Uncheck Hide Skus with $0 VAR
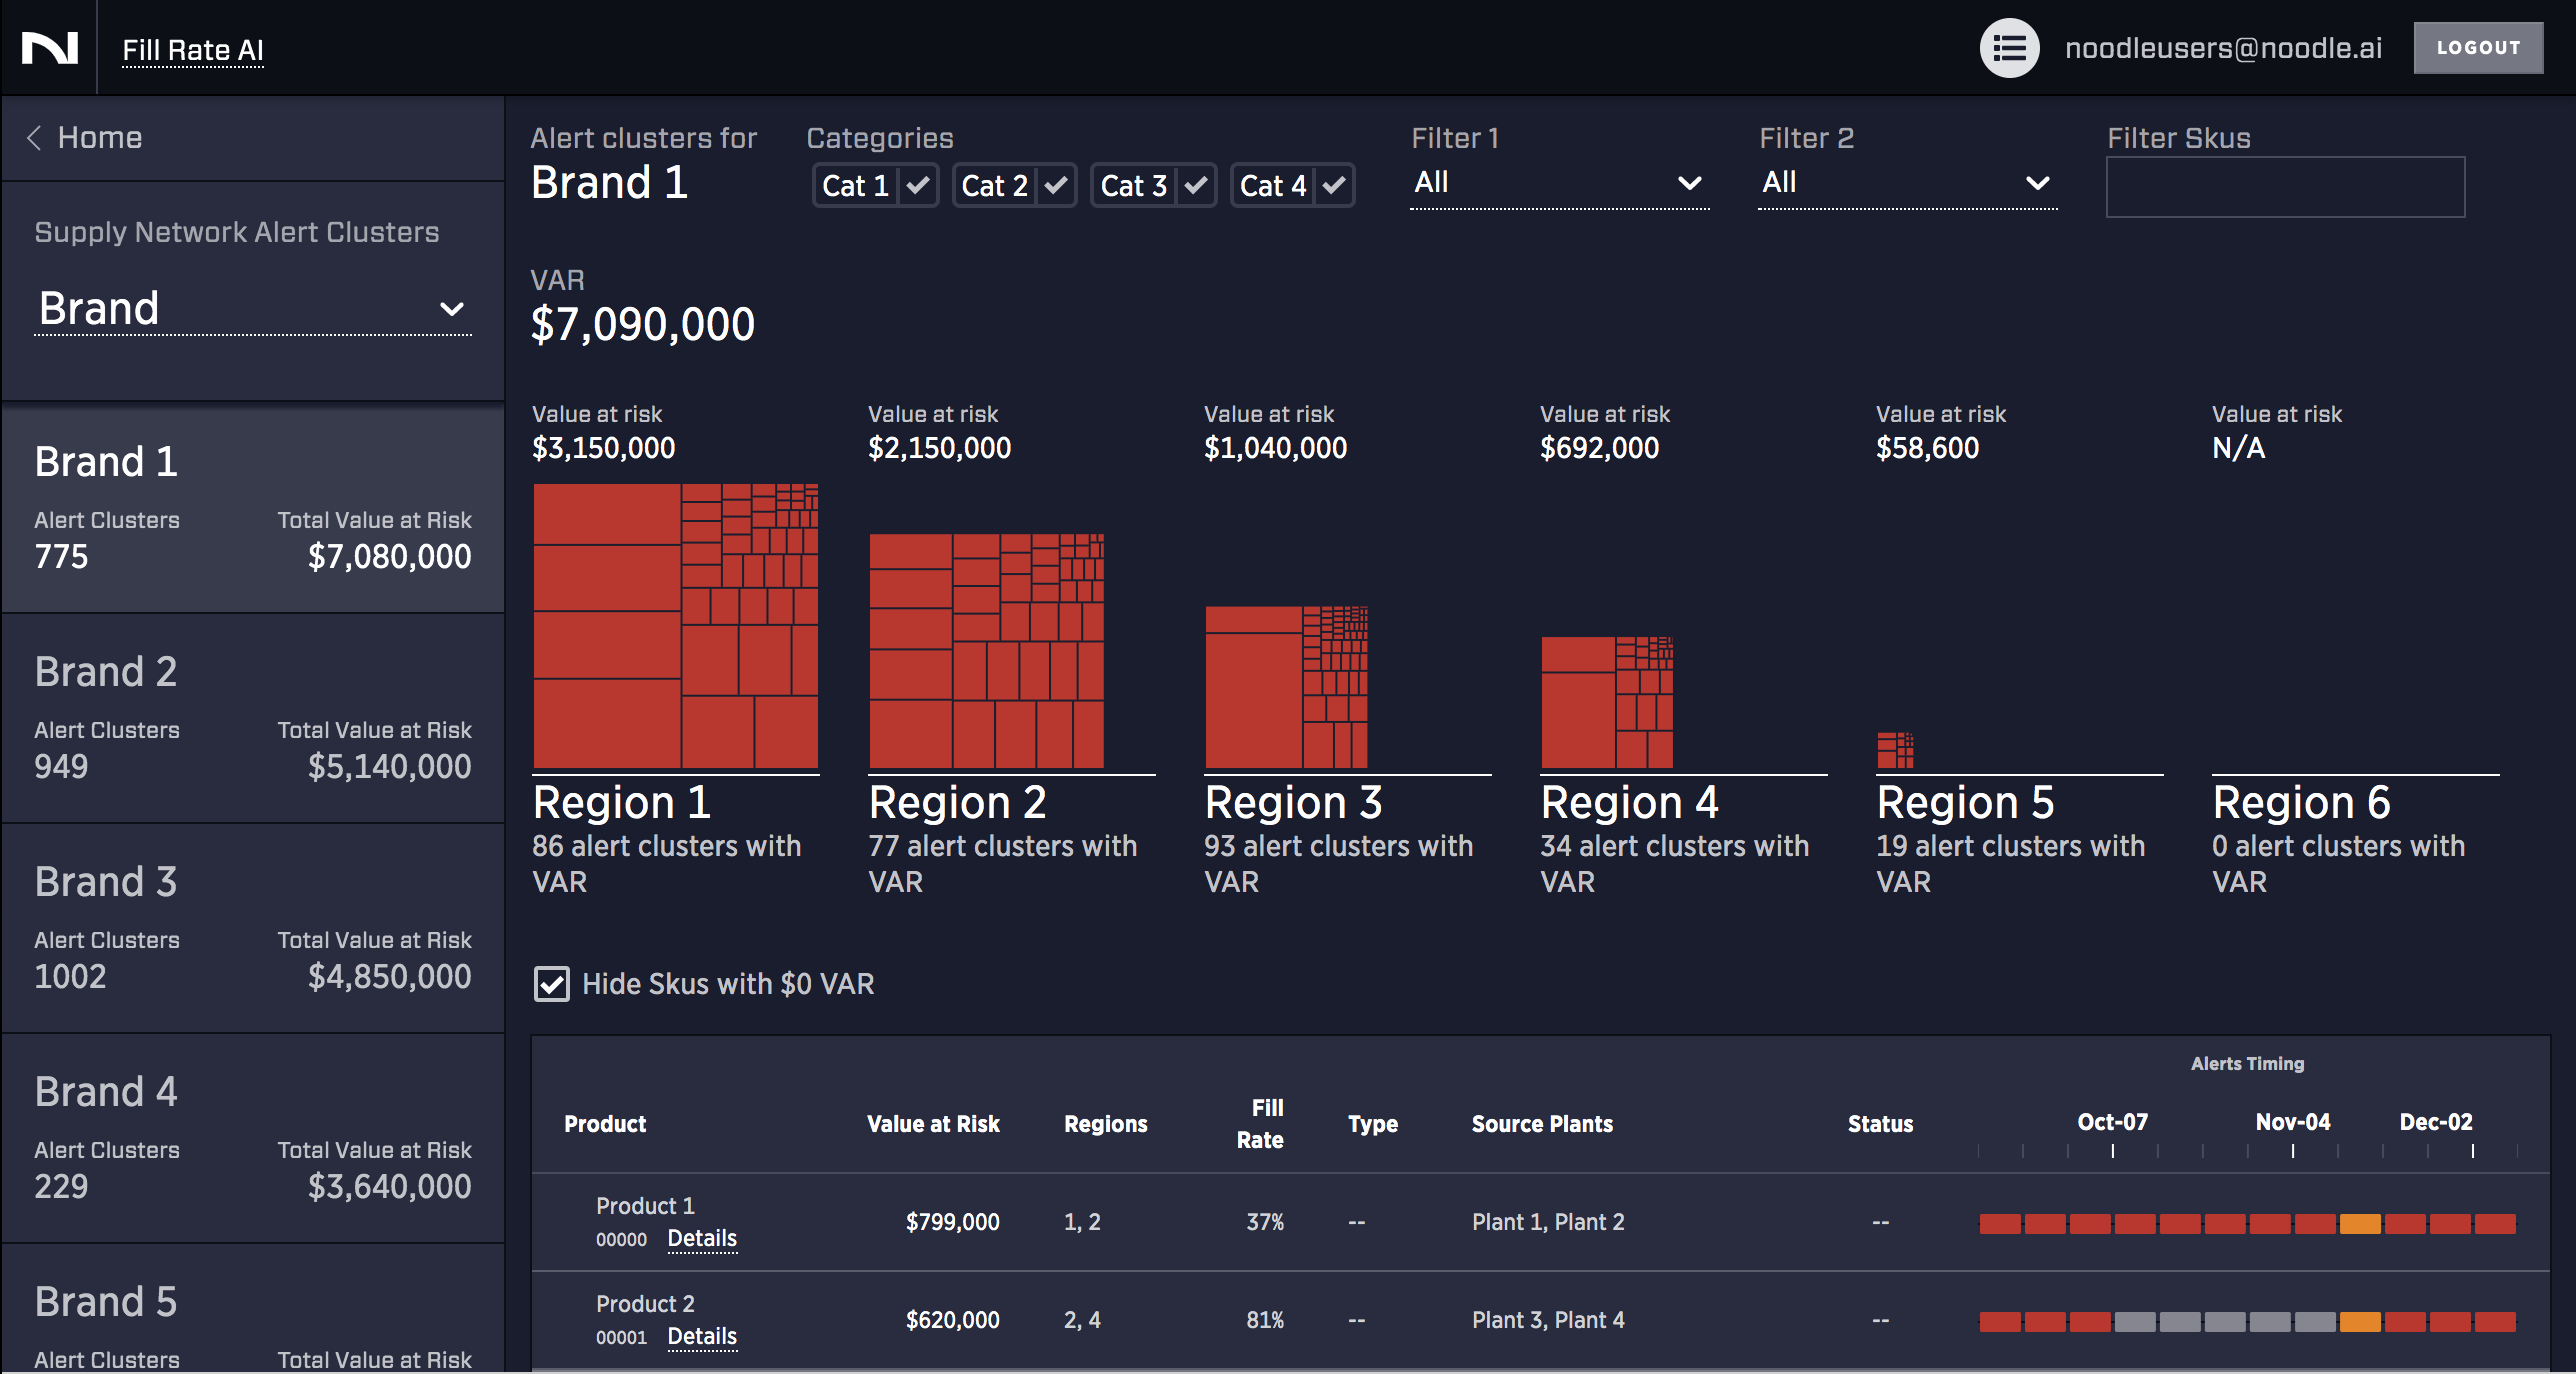2576x1374 pixels. click(551, 985)
